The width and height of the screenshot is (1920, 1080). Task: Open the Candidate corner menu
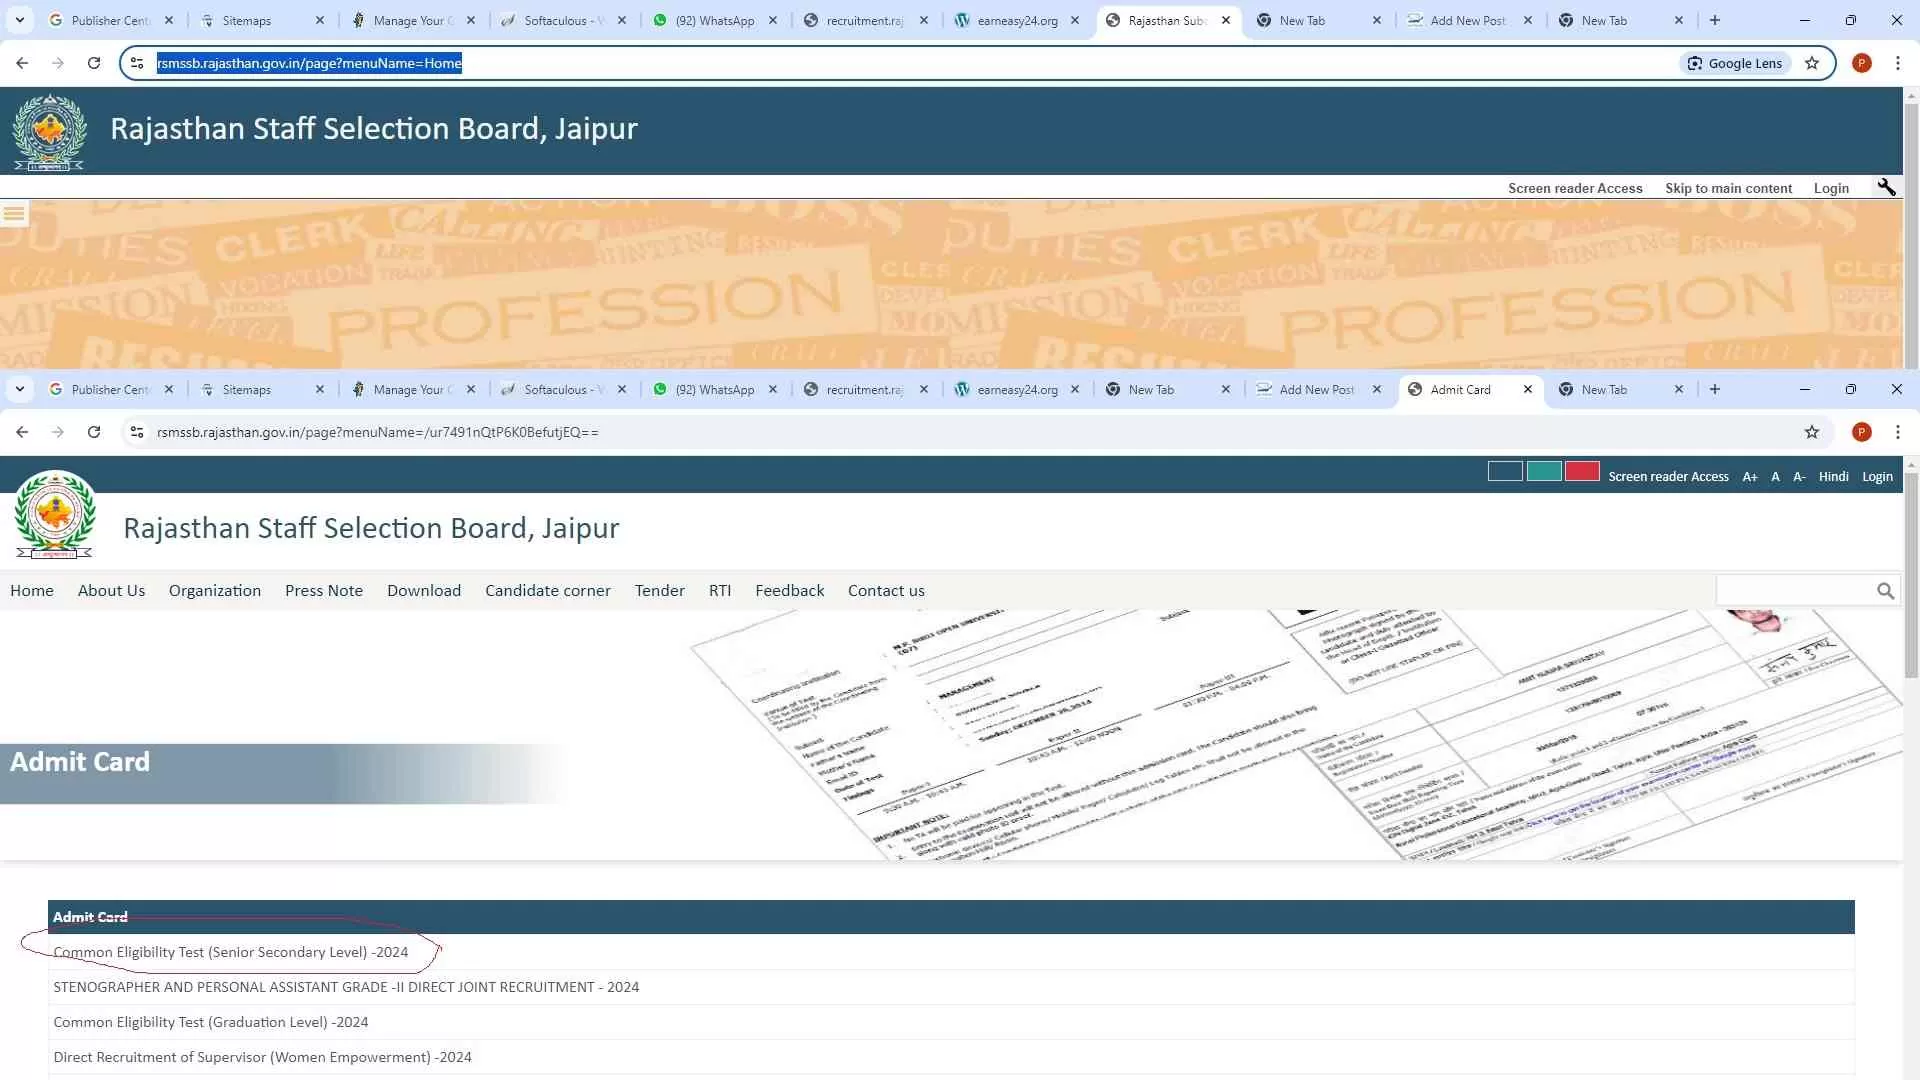pos(547,591)
